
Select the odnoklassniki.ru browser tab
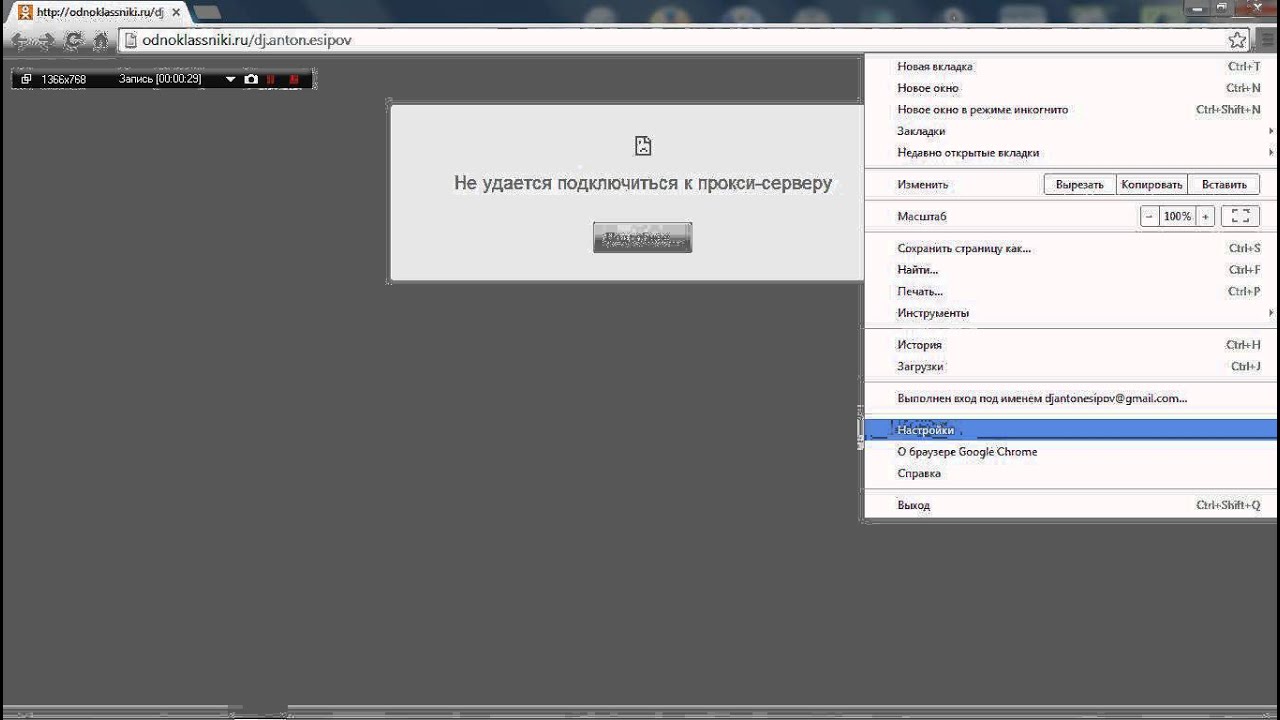(x=98, y=12)
